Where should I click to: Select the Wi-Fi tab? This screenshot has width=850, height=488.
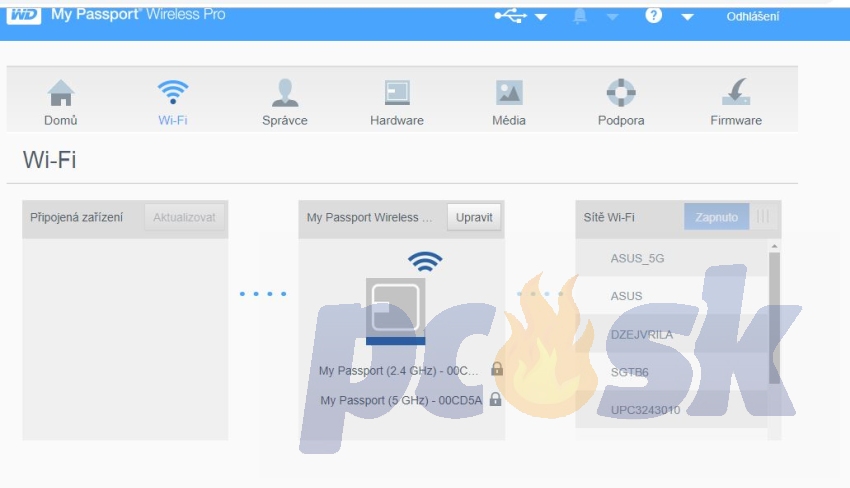tap(173, 102)
